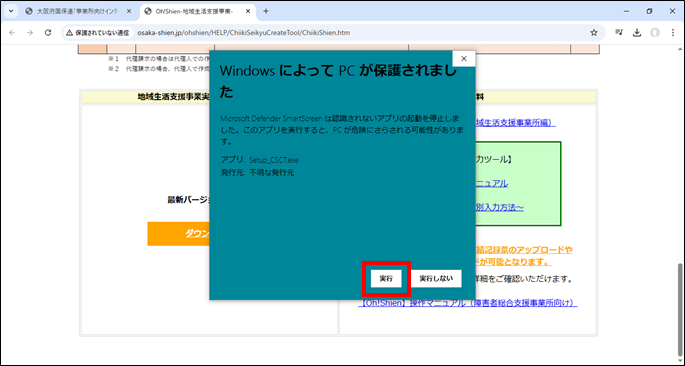Click the 実行しない button
Viewport: 685px width, 366px height.
click(x=436, y=279)
